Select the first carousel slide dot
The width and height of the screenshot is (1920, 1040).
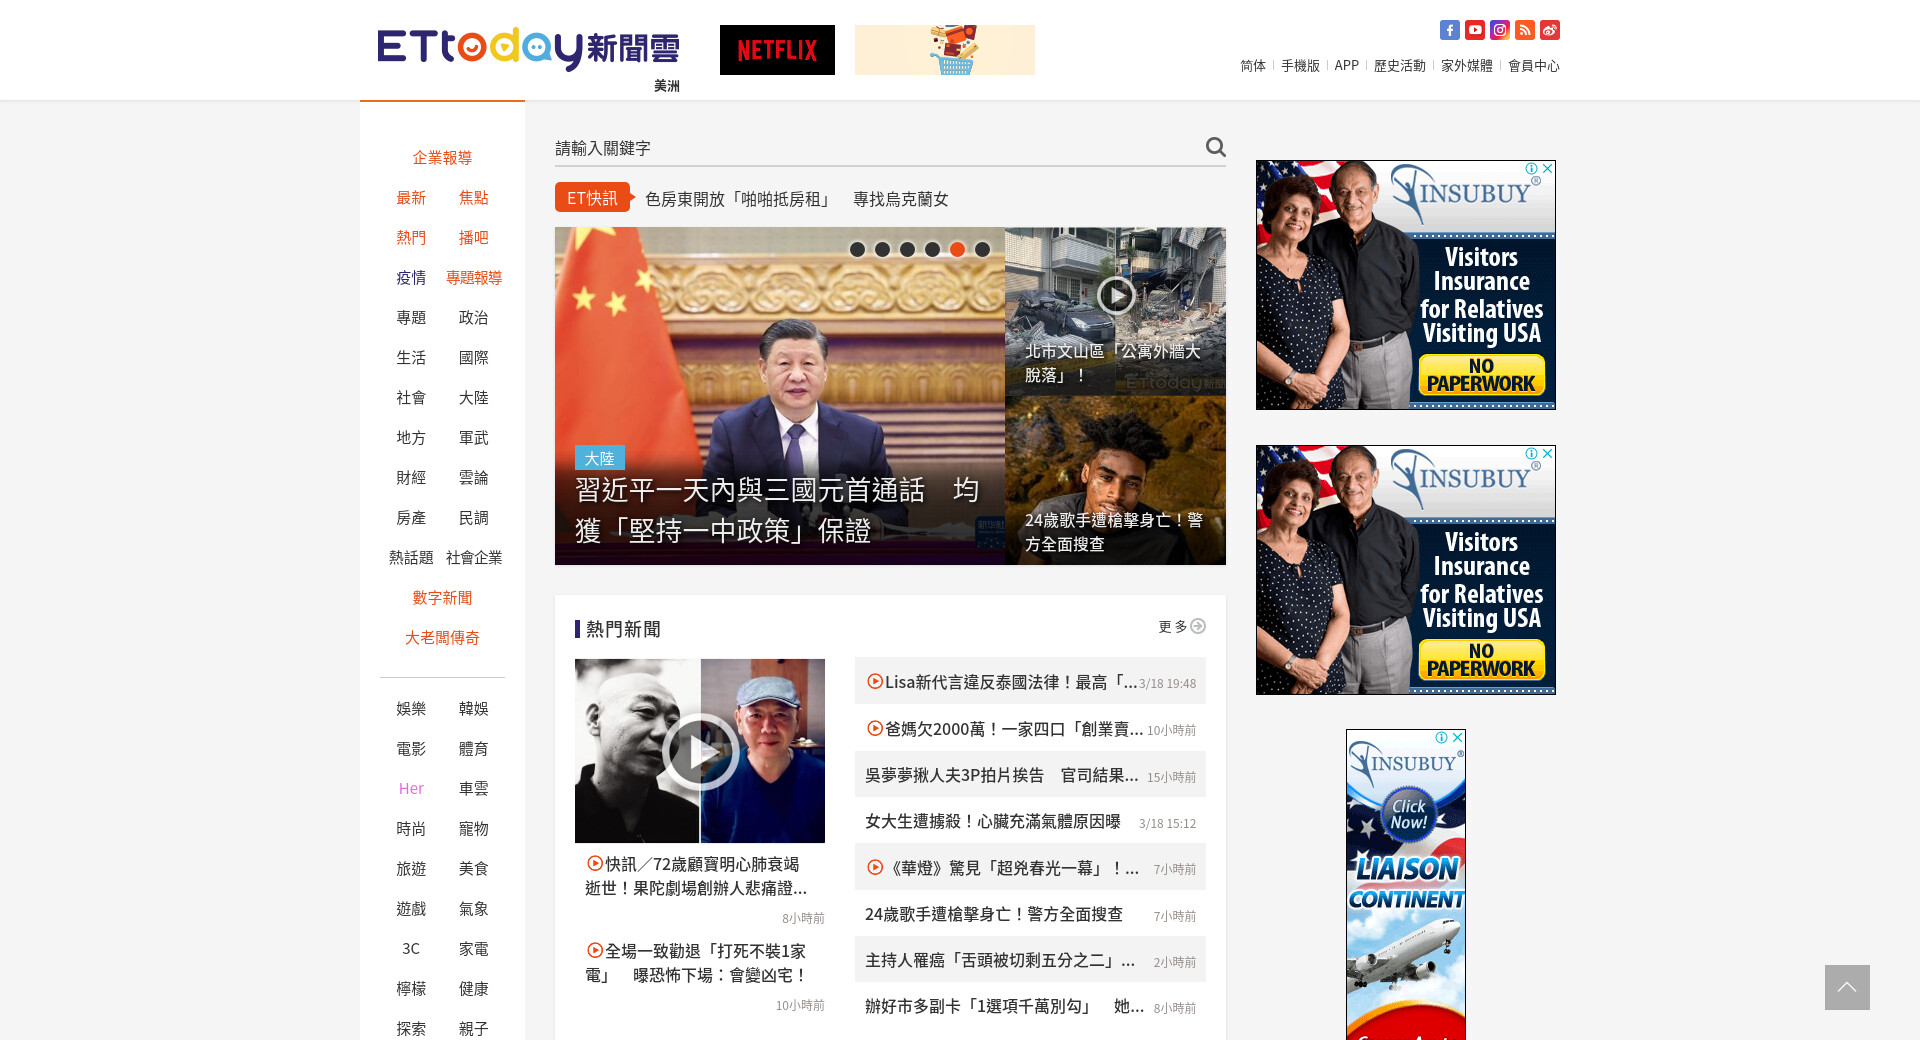coord(857,250)
